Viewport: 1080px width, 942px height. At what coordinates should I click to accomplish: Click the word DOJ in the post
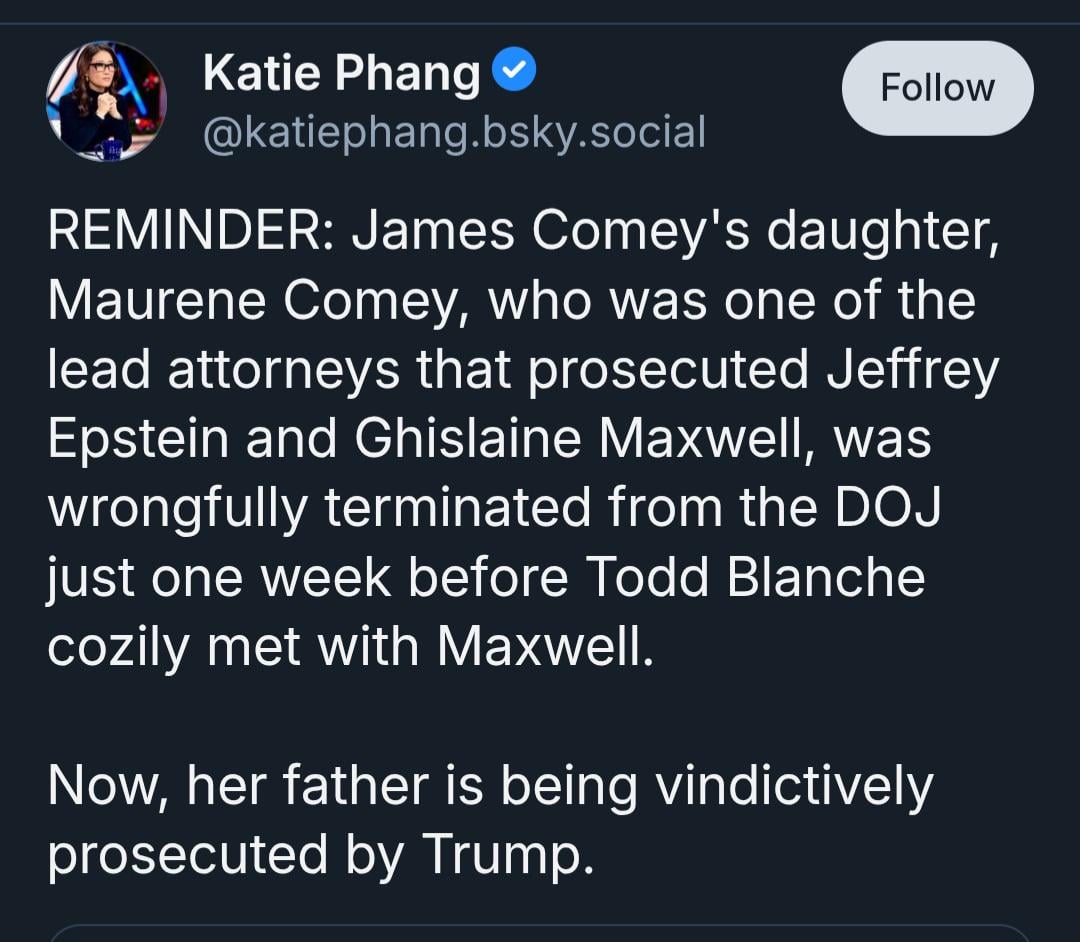pos(887,508)
